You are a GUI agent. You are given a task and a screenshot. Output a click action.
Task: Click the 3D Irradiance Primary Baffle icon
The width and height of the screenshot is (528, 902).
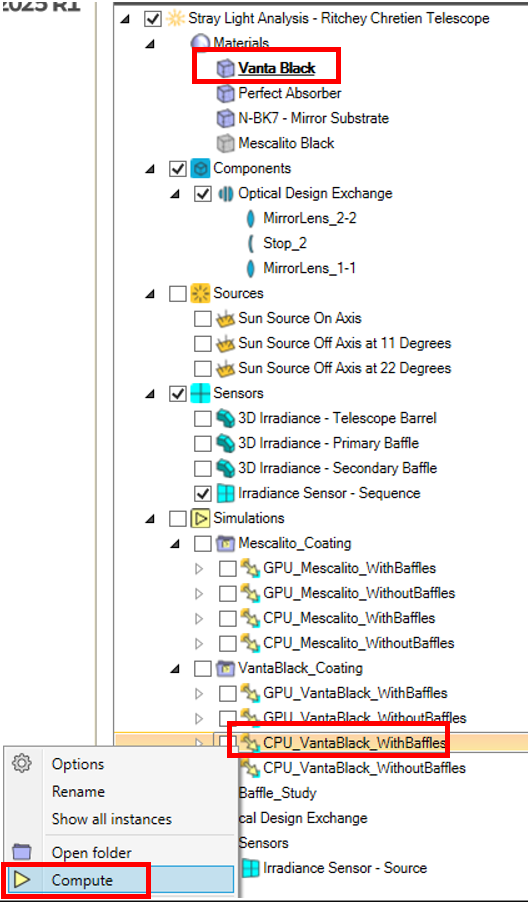point(225,444)
